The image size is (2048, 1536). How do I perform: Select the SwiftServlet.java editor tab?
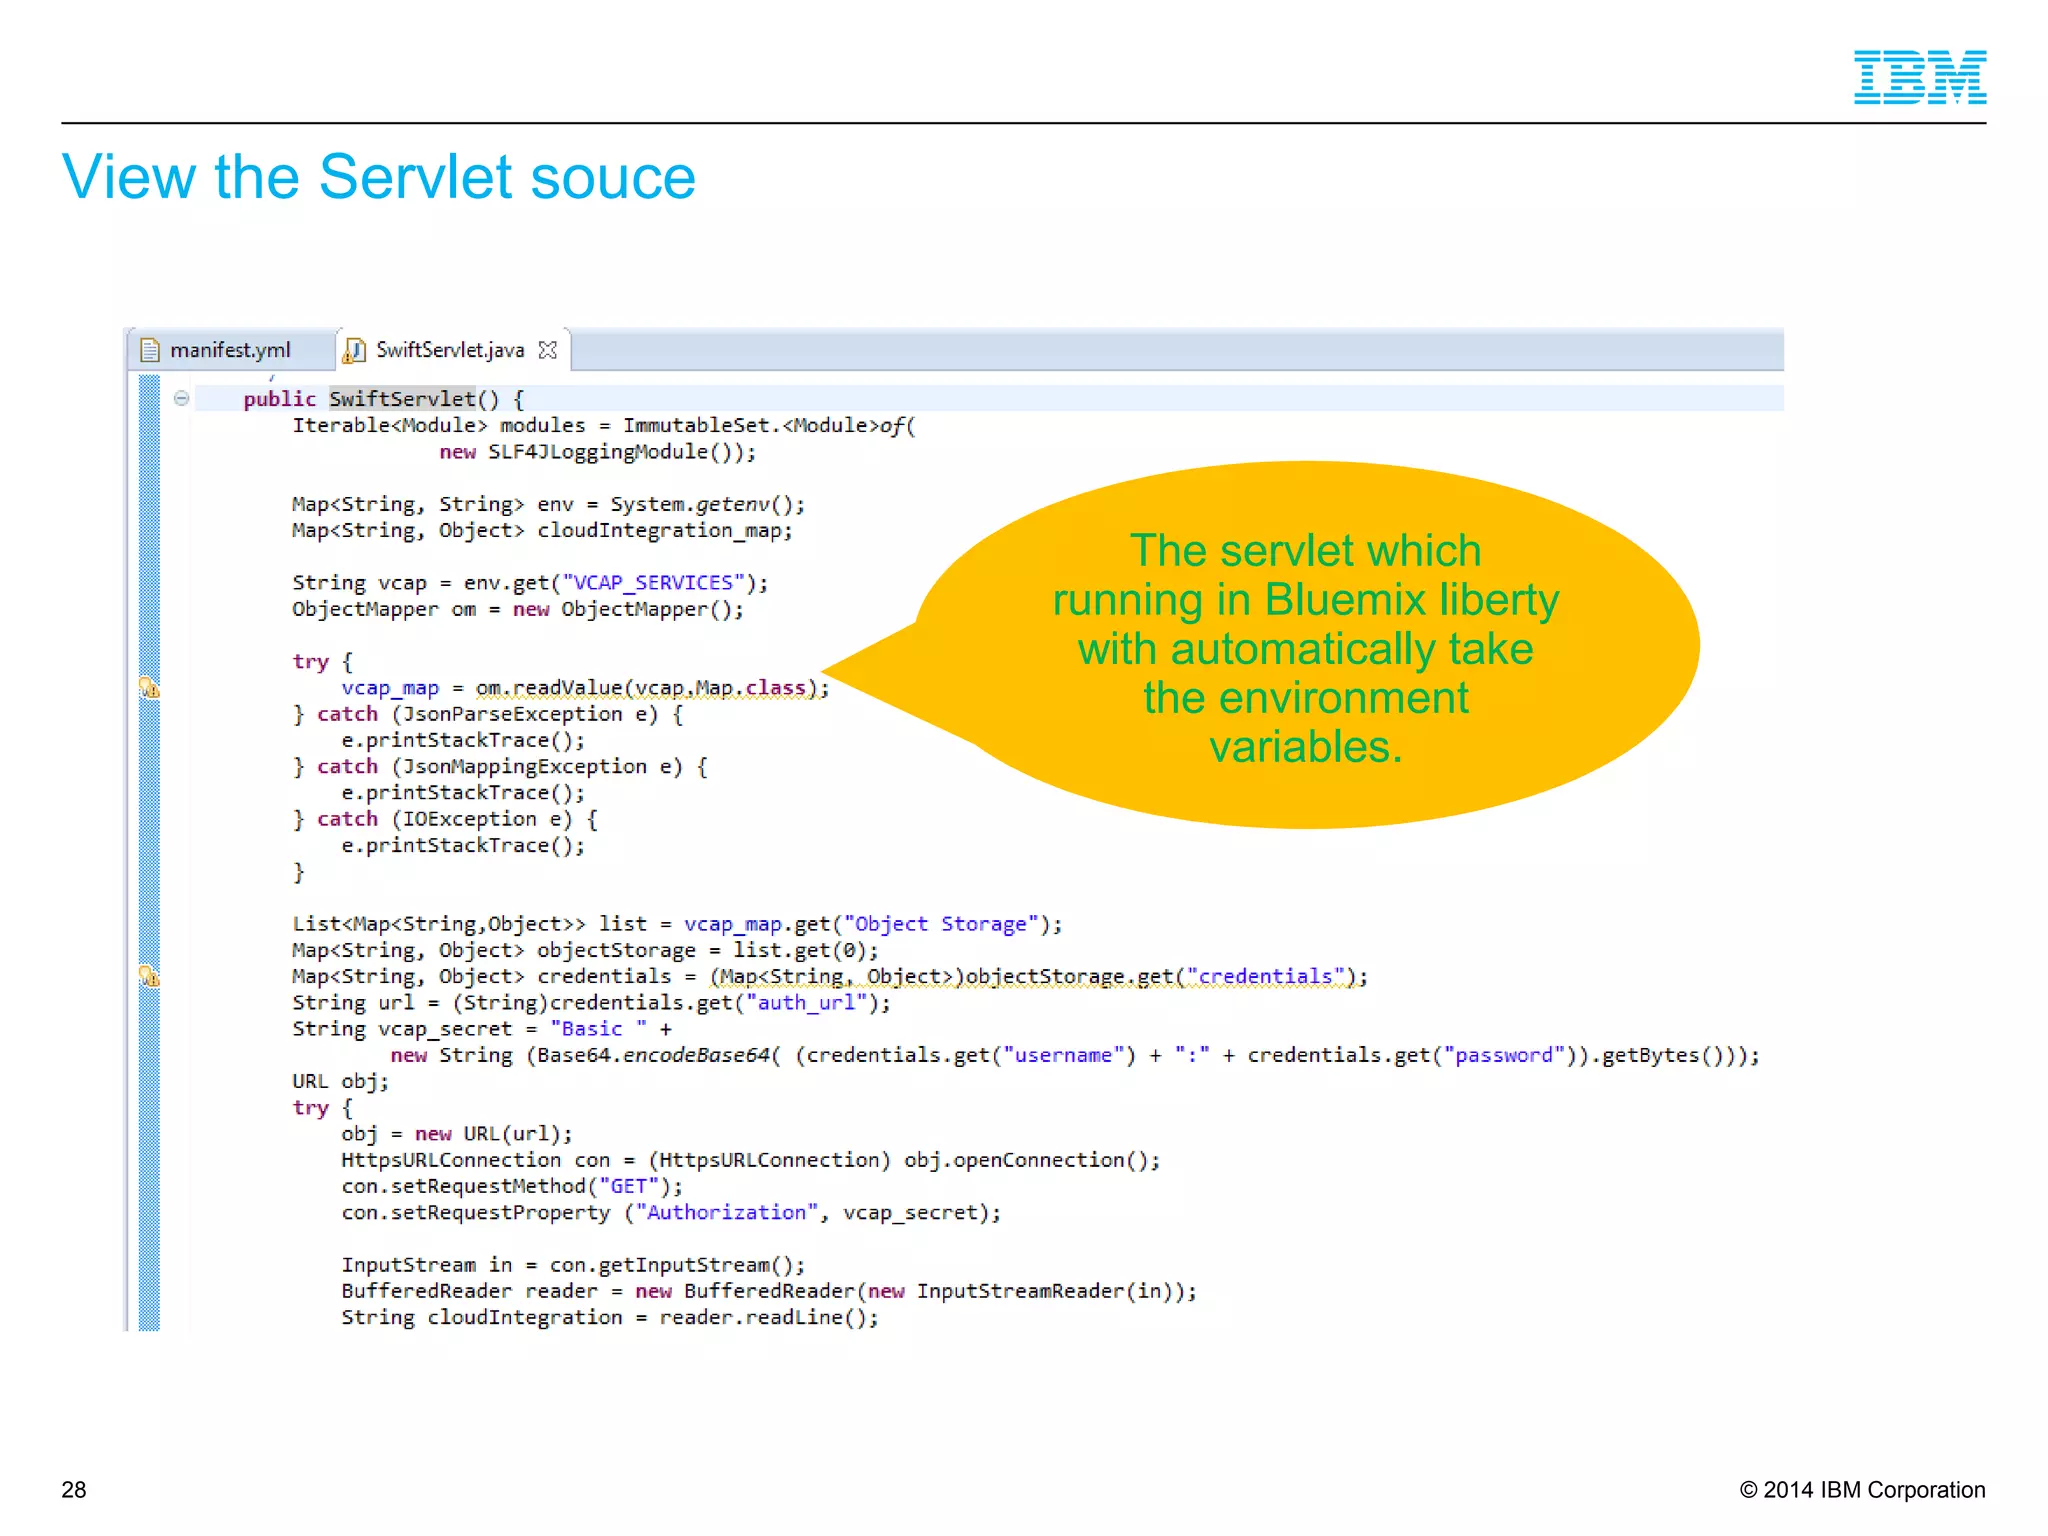point(450,350)
